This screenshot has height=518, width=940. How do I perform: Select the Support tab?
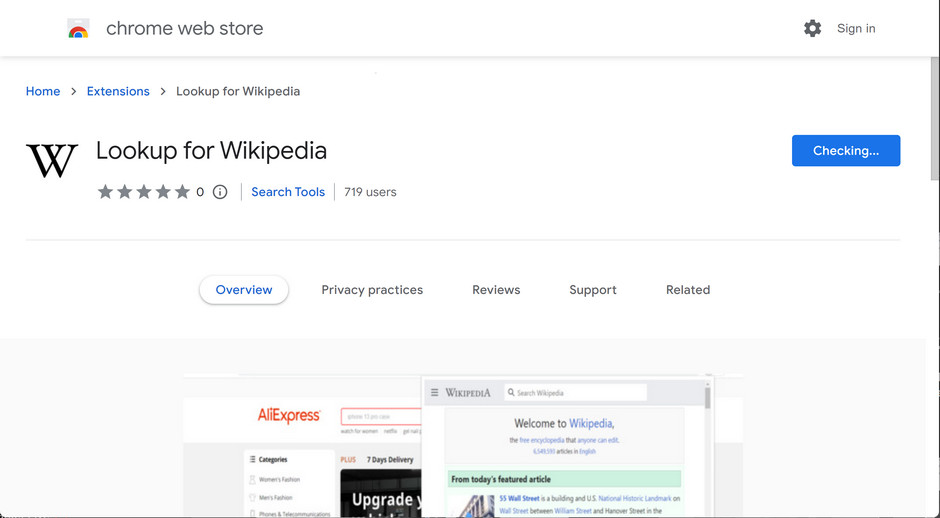[x=593, y=290]
